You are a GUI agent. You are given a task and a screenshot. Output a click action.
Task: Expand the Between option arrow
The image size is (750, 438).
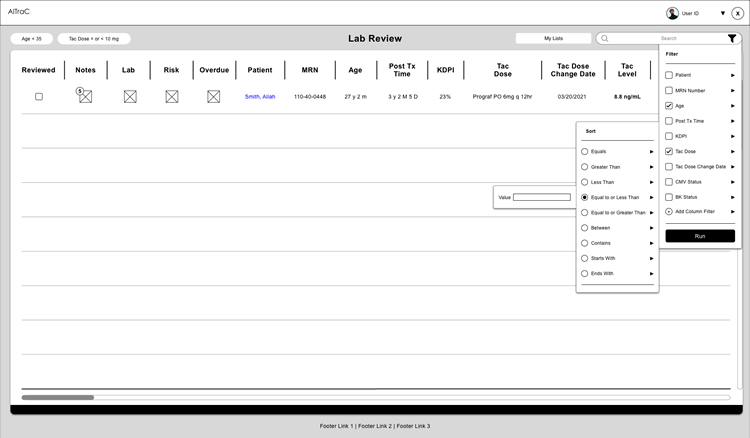click(651, 228)
